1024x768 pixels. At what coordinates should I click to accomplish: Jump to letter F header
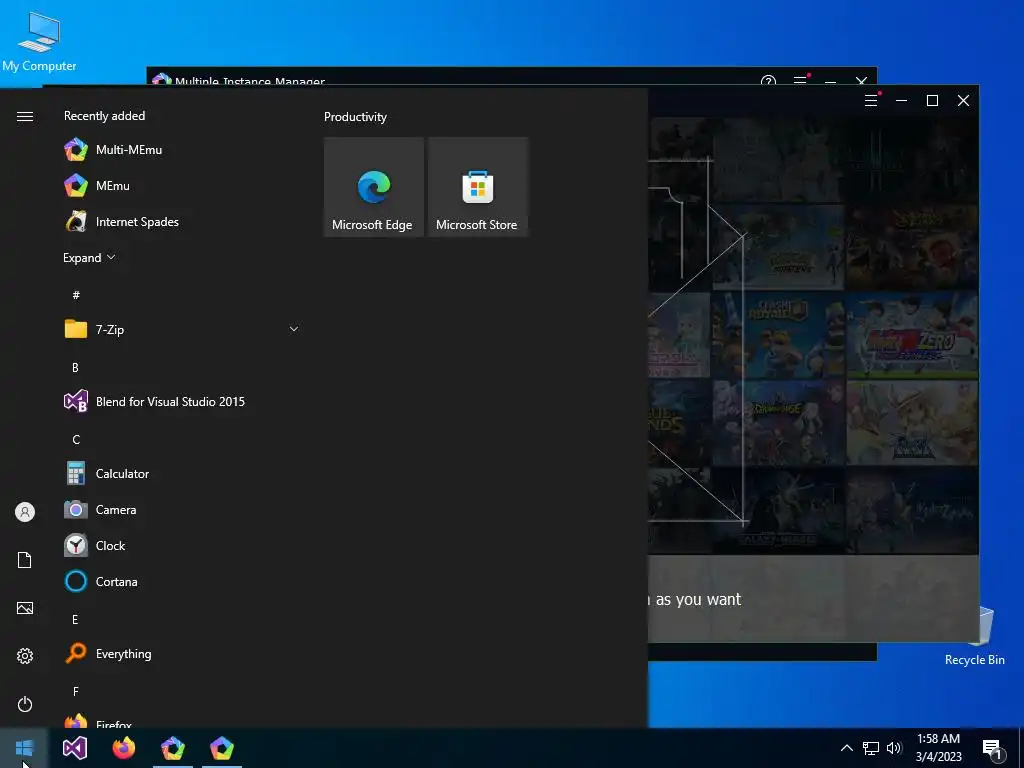click(76, 692)
